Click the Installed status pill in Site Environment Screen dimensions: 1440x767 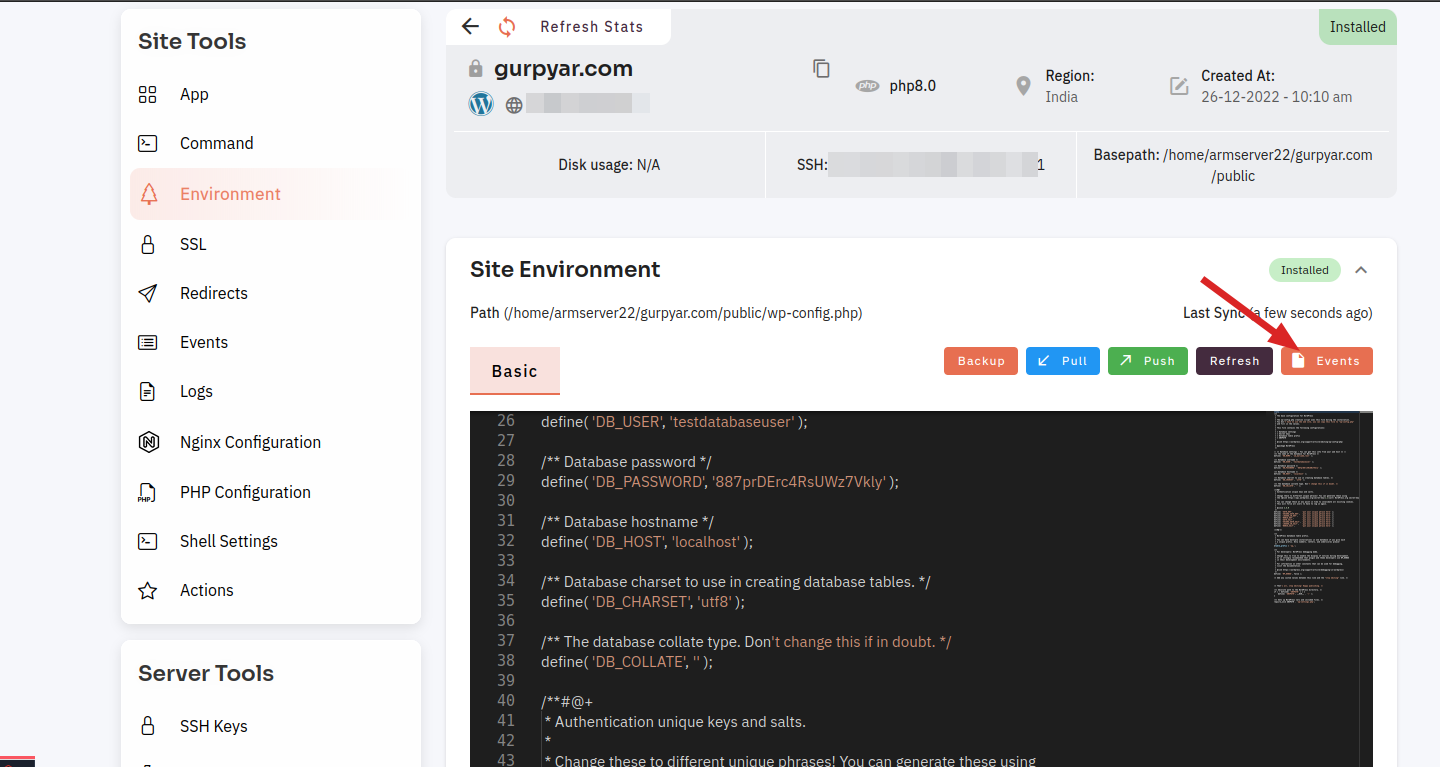(x=1305, y=270)
